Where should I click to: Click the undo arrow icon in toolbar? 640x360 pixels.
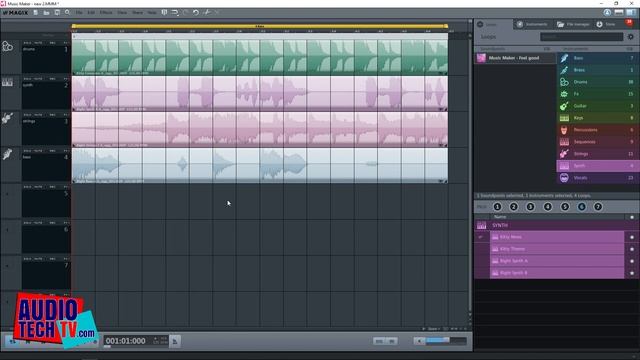click(x=196, y=13)
